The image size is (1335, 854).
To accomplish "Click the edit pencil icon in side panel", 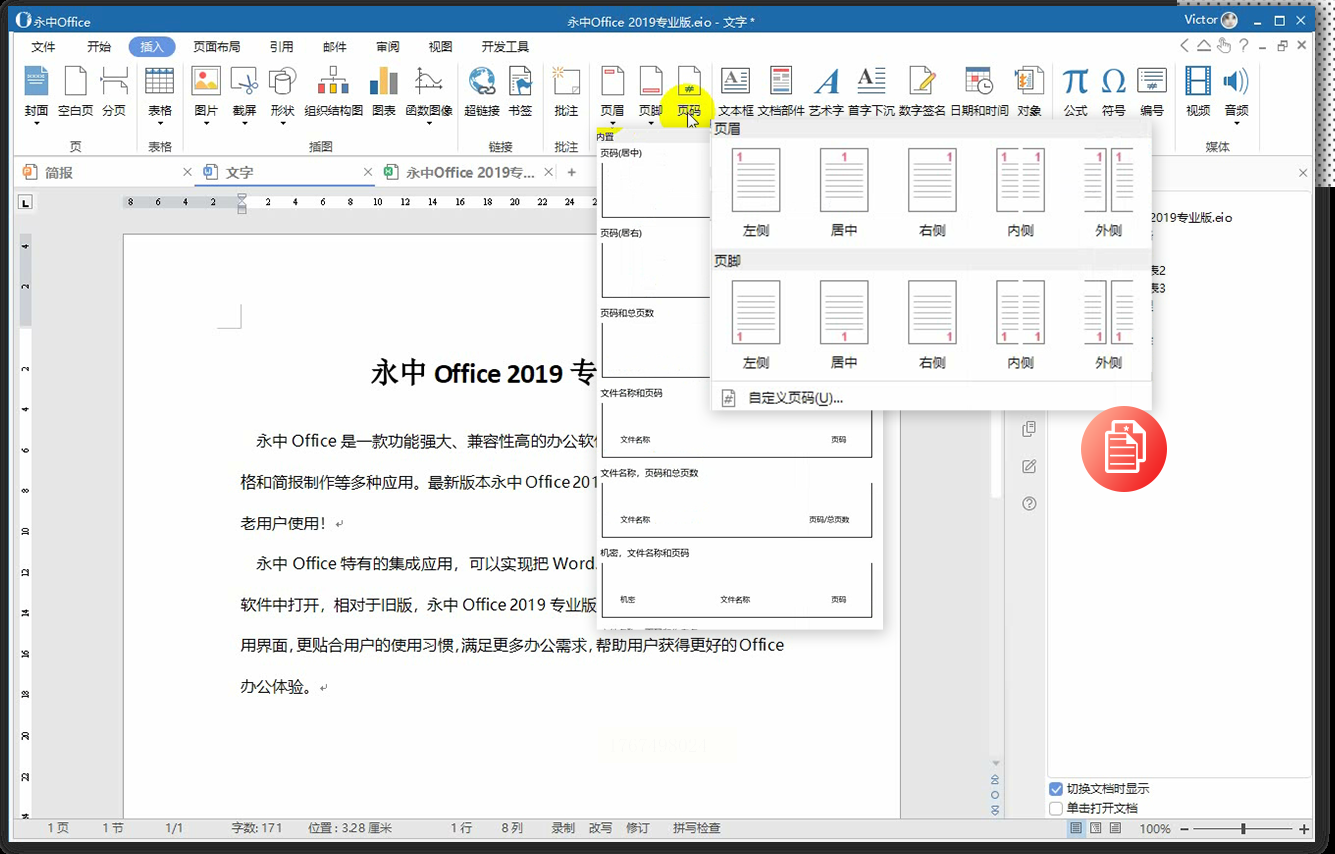I will pyautogui.click(x=1028, y=467).
